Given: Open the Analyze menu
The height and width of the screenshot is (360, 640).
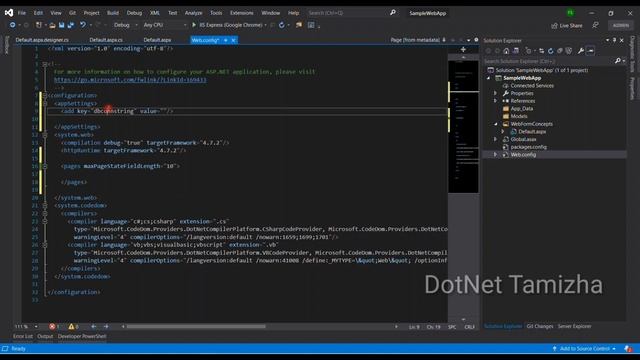Looking at the screenshot, I should point(193,13).
